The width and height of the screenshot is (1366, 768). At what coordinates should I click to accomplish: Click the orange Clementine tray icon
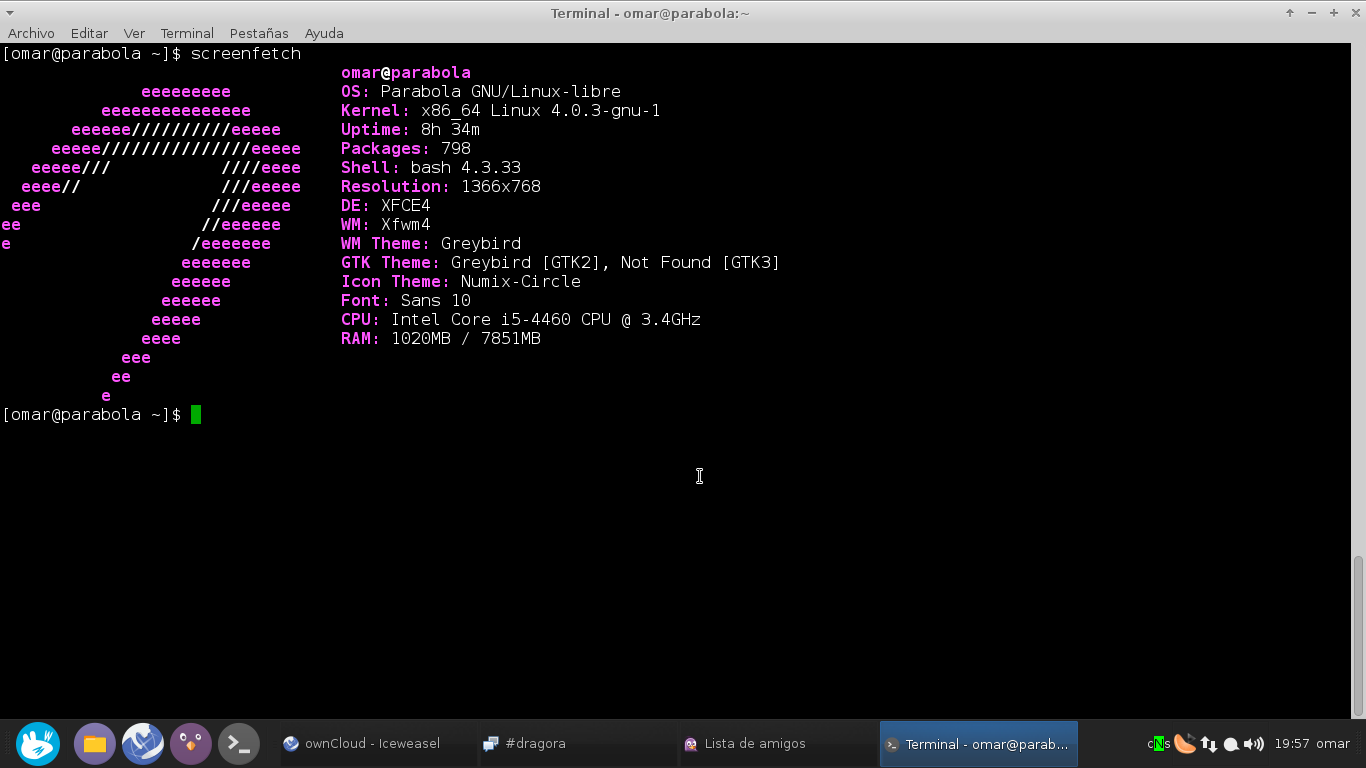tap(1185, 743)
